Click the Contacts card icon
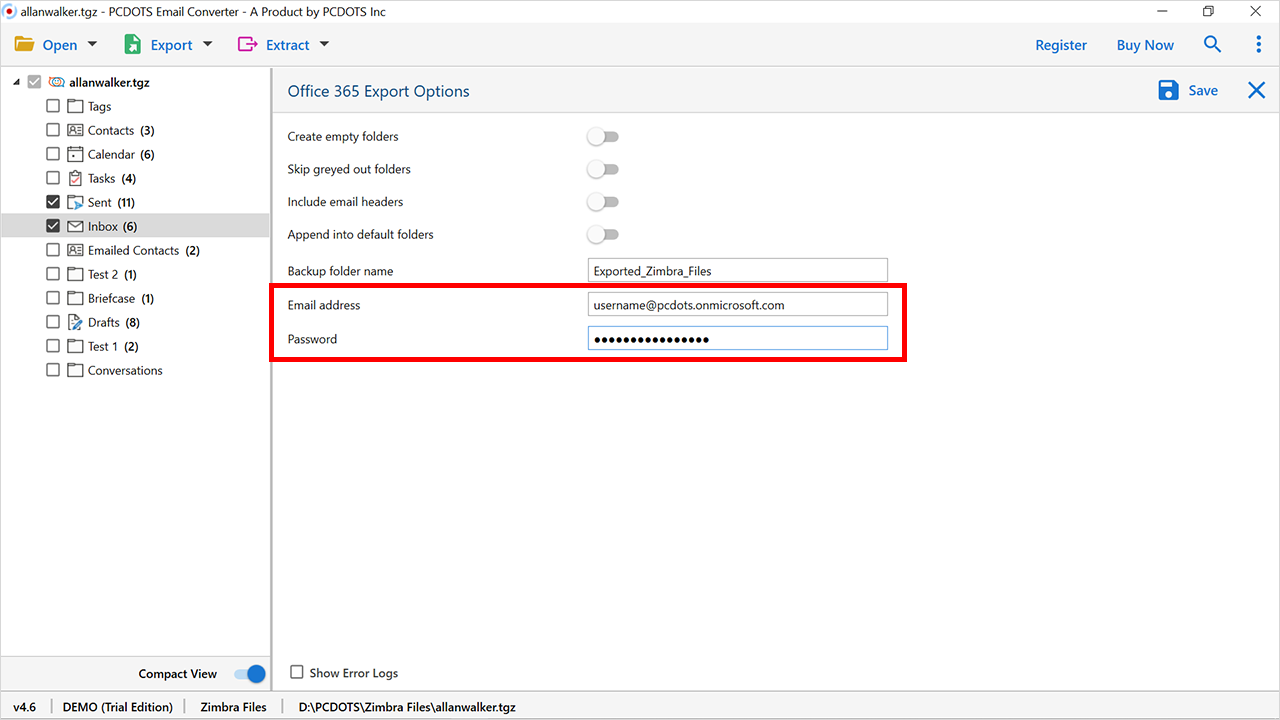Screen dimensions: 1280x720 tap(75, 130)
